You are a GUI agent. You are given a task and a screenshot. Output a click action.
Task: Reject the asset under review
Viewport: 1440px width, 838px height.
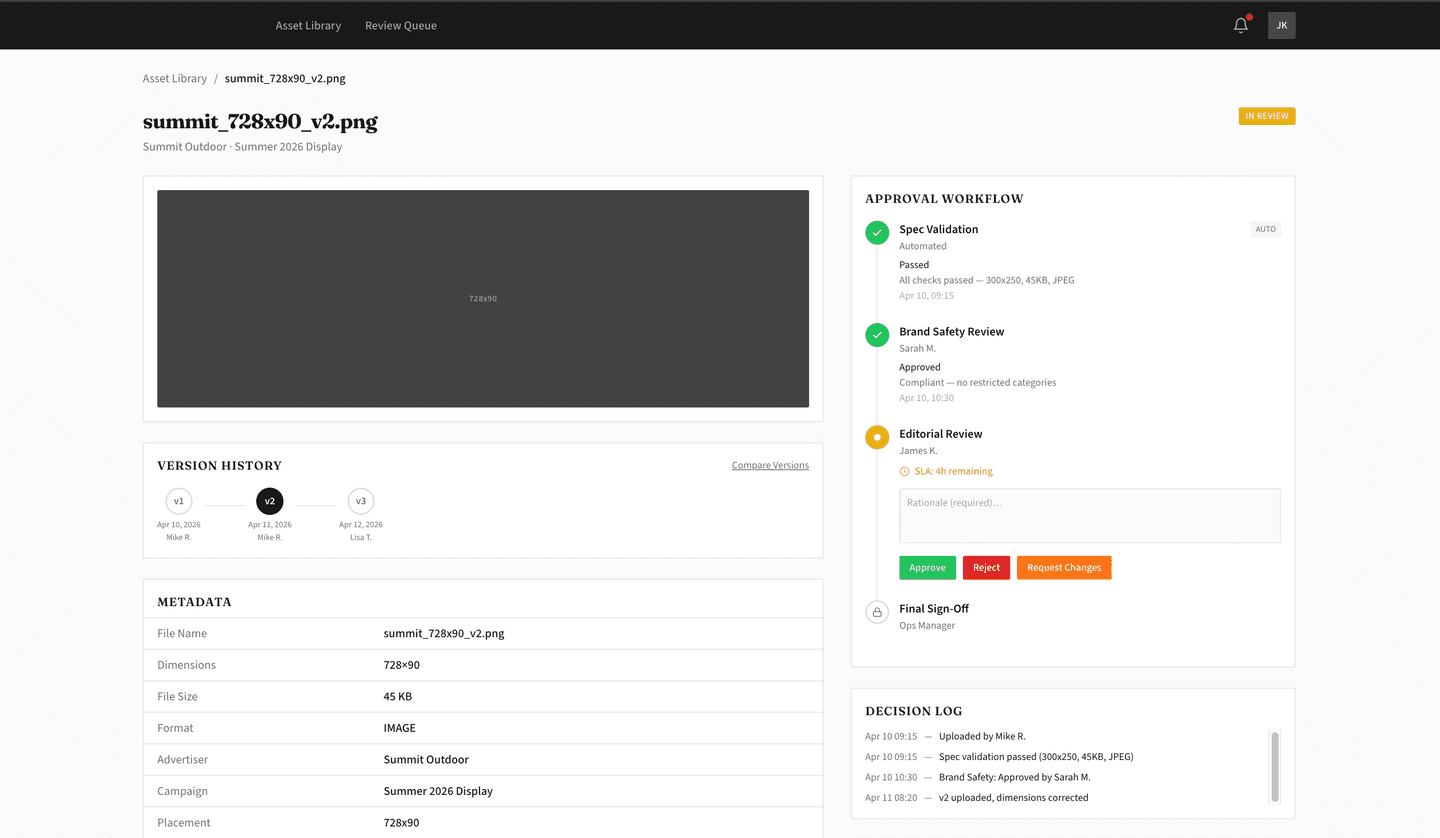(986, 567)
